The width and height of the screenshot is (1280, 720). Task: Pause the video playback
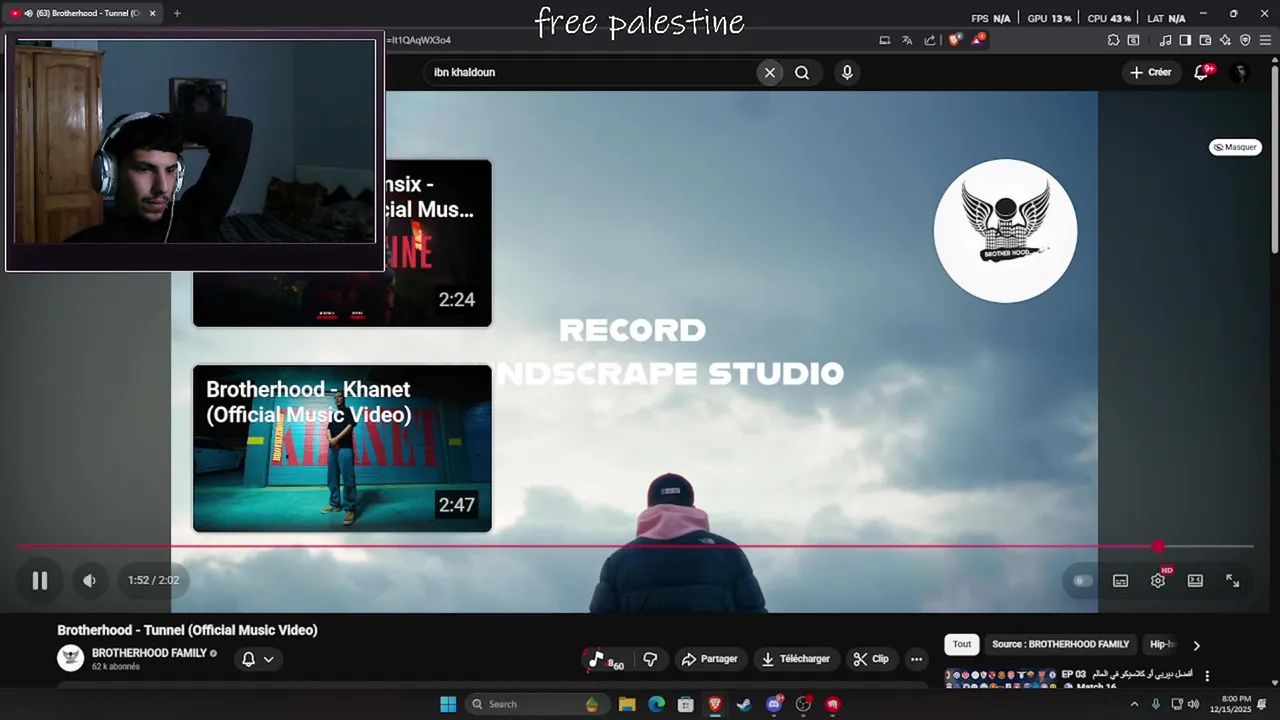tap(40, 580)
